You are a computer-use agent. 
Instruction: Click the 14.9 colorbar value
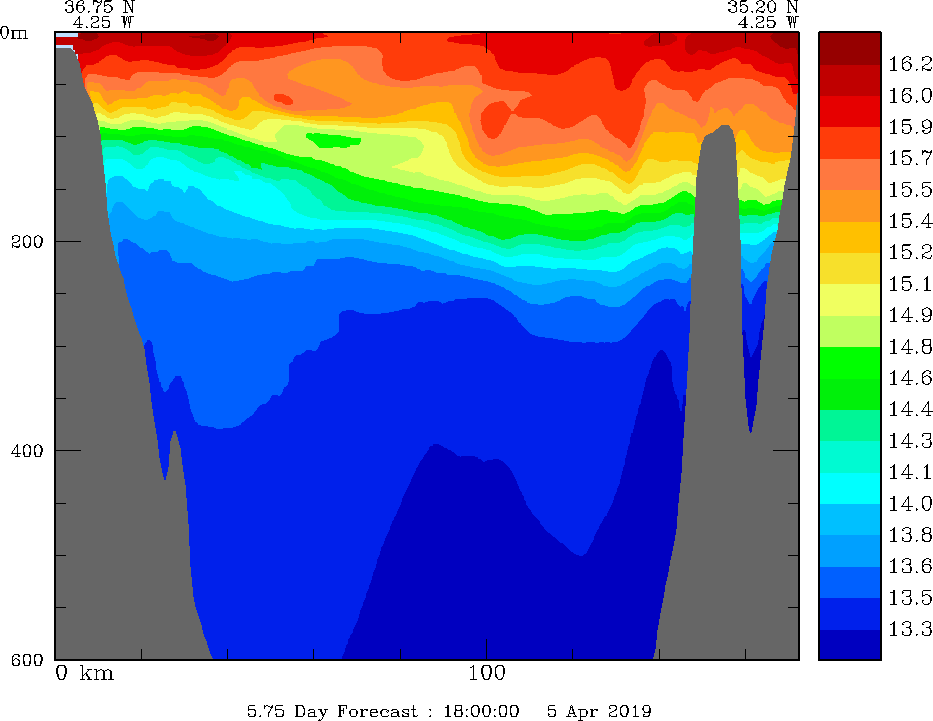(x=910, y=315)
